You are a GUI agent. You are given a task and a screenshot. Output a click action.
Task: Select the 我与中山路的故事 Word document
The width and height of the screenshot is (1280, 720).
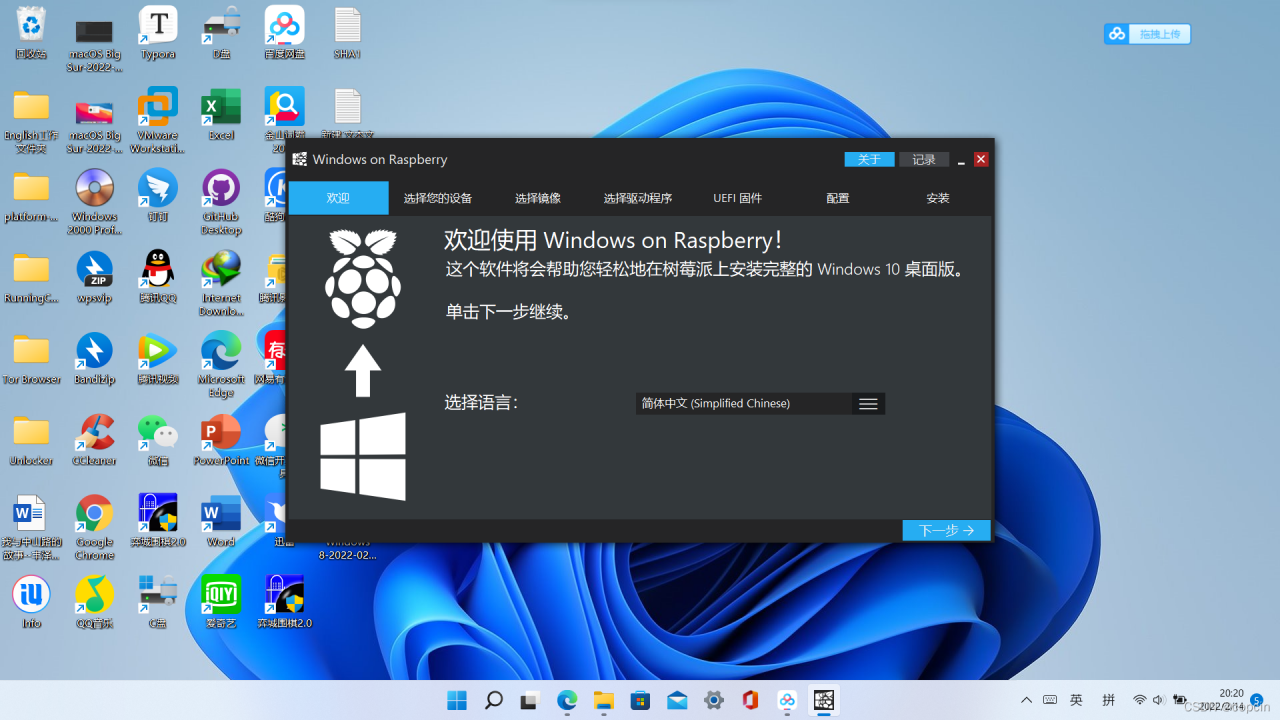[31, 527]
